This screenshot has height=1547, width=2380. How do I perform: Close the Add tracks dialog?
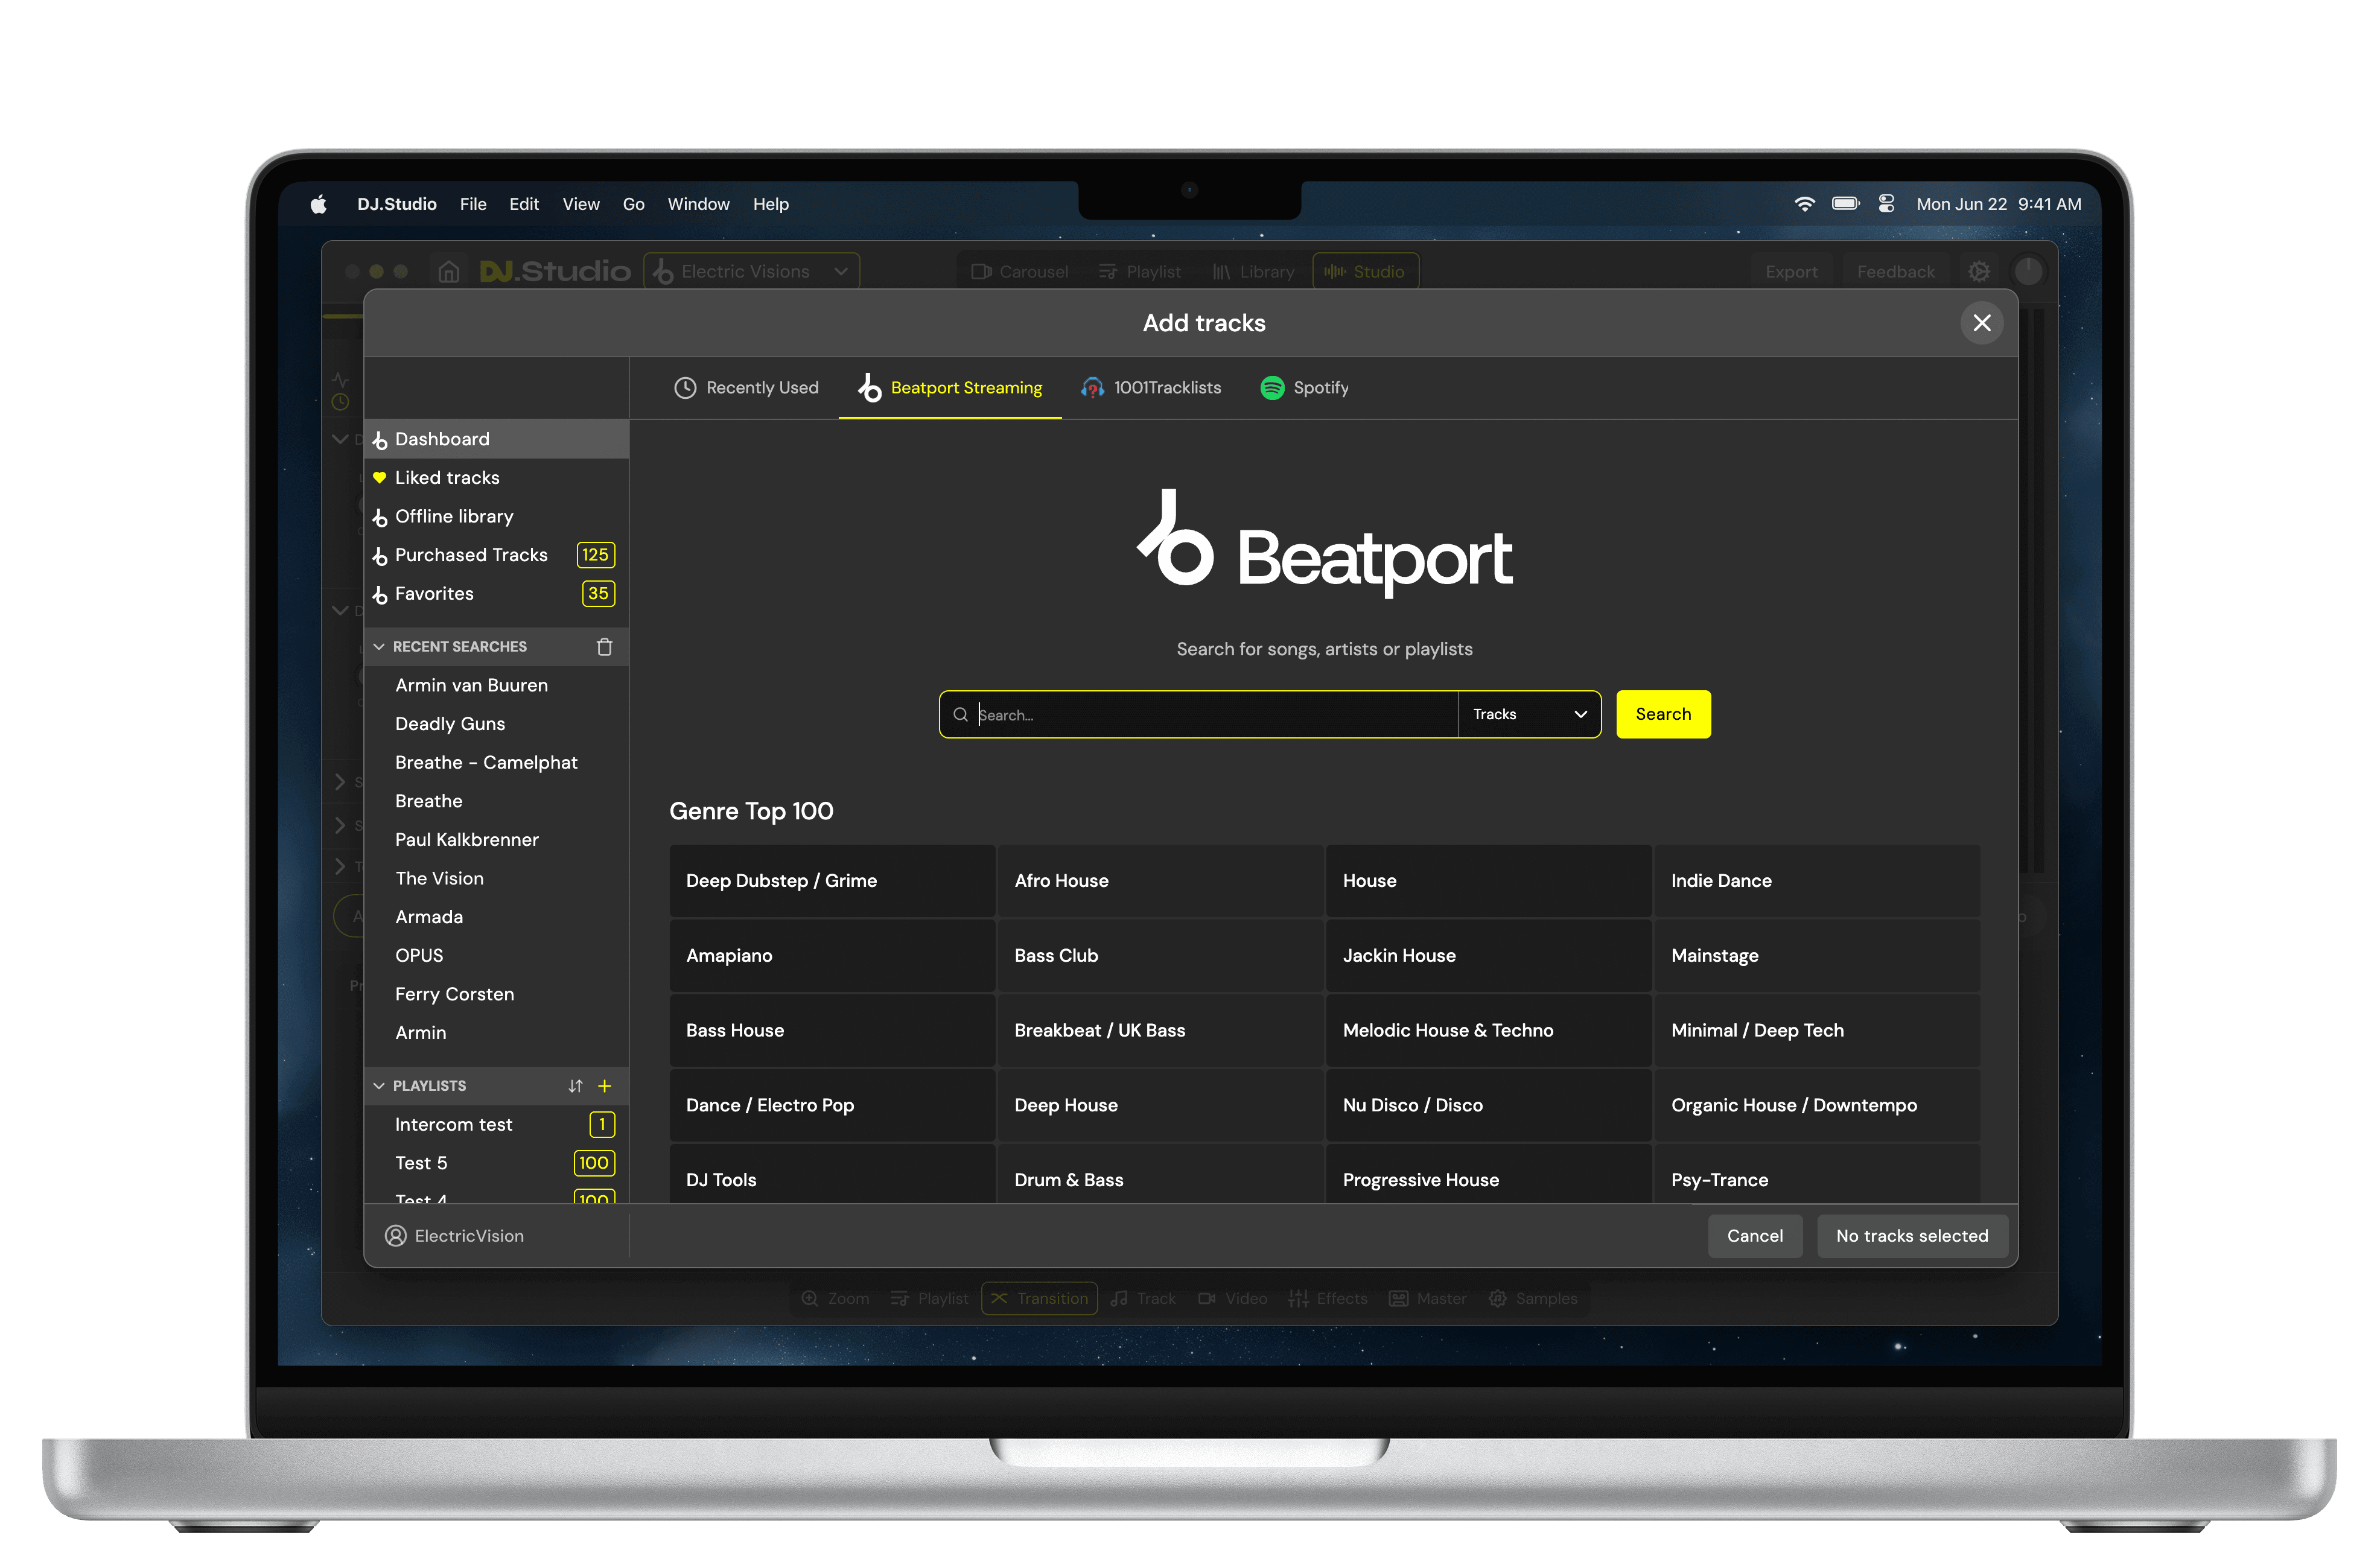(1981, 323)
